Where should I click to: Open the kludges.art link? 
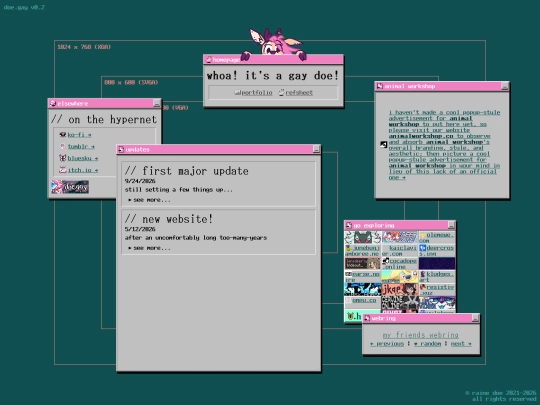437,277
